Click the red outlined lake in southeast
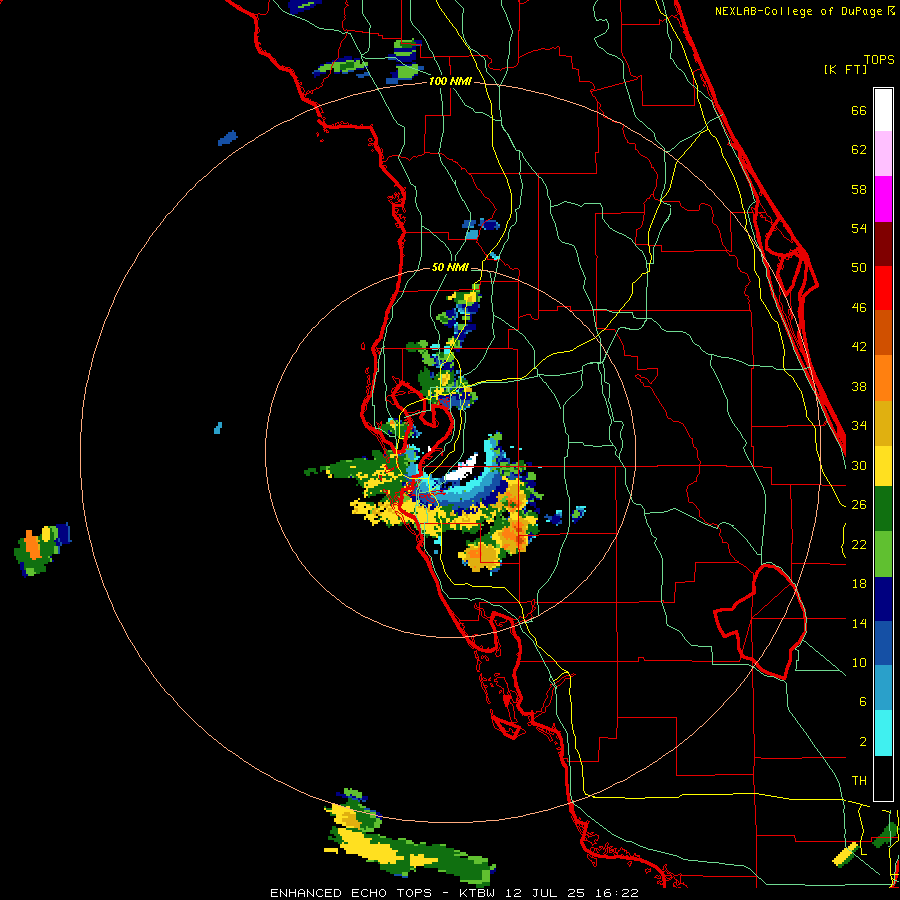This screenshot has width=900, height=900. coord(761,622)
